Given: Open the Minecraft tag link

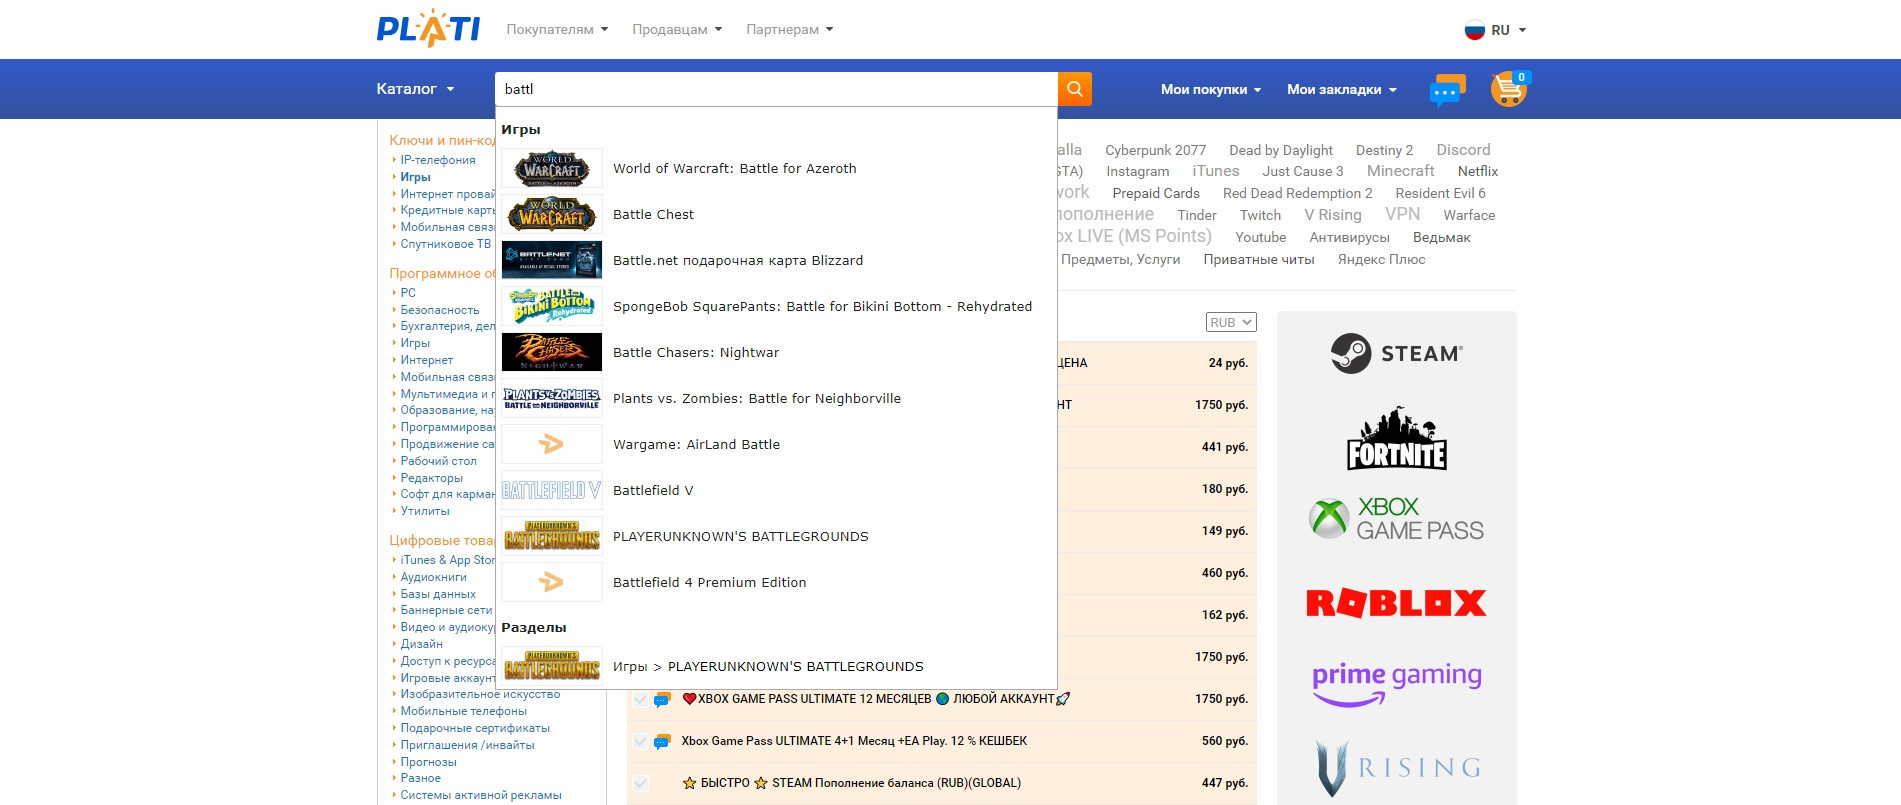Looking at the screenshot, I should tap(1400, 171).
